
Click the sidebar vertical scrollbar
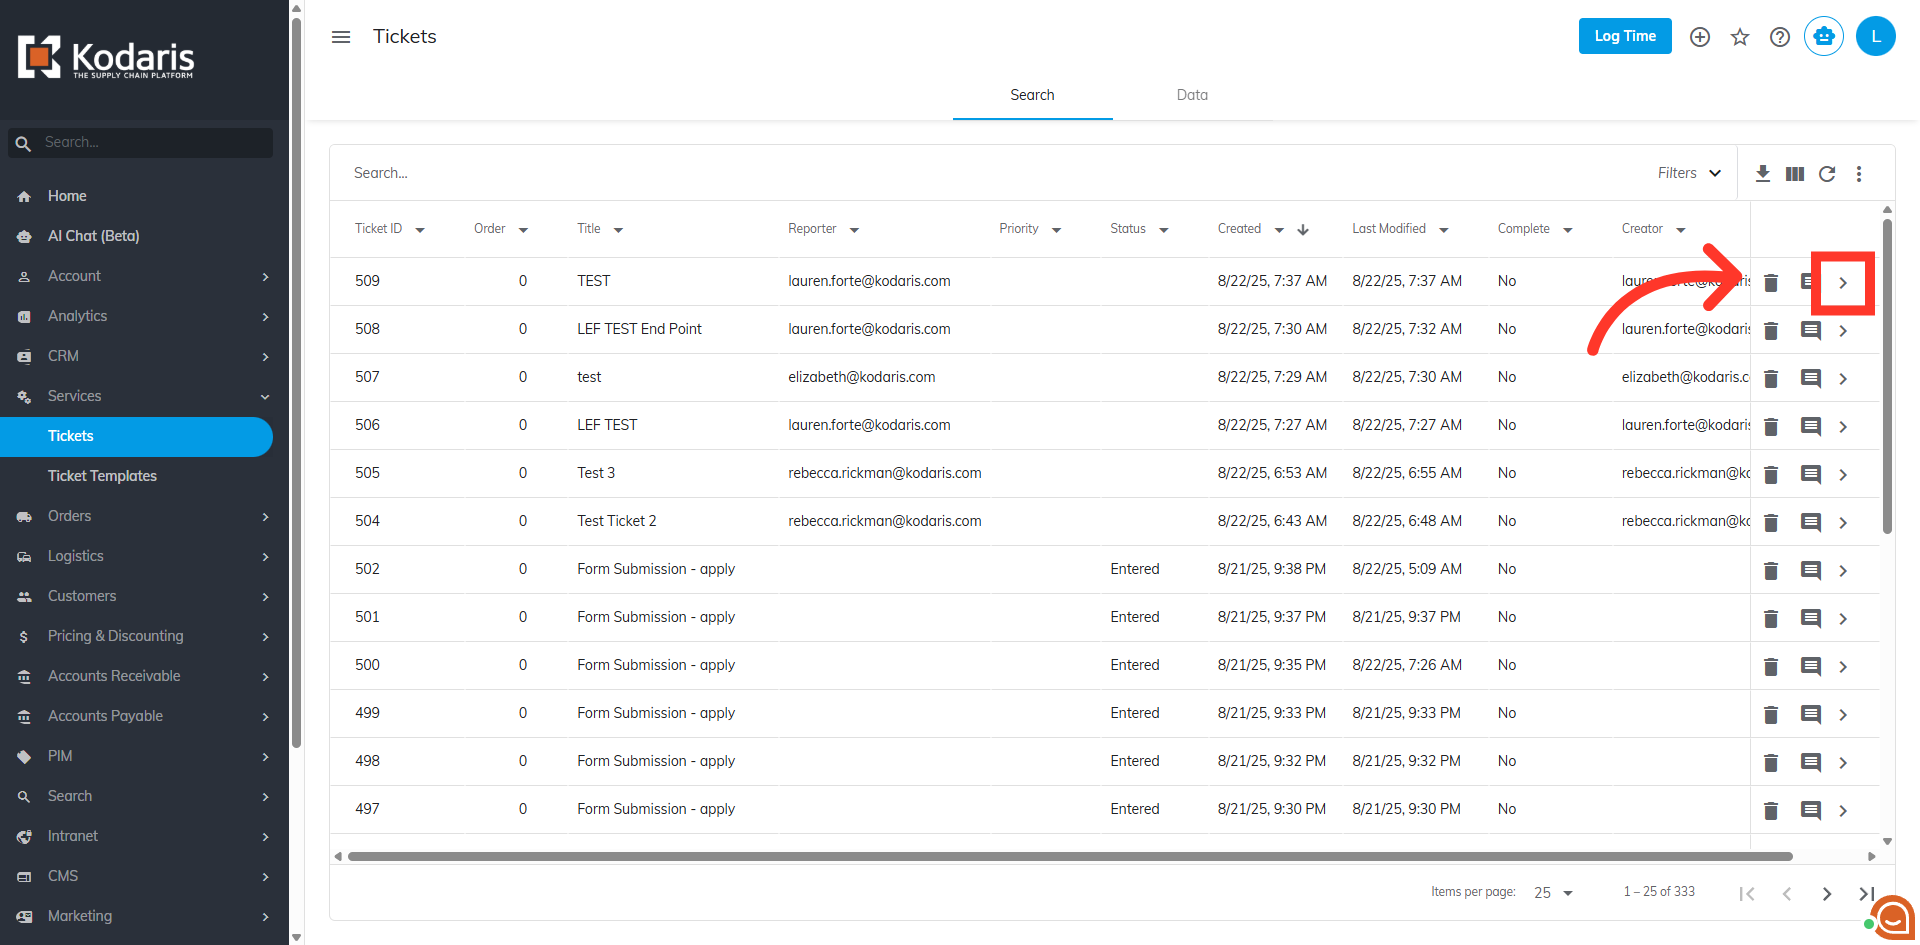pyautogui.click(x=296, y=383)
